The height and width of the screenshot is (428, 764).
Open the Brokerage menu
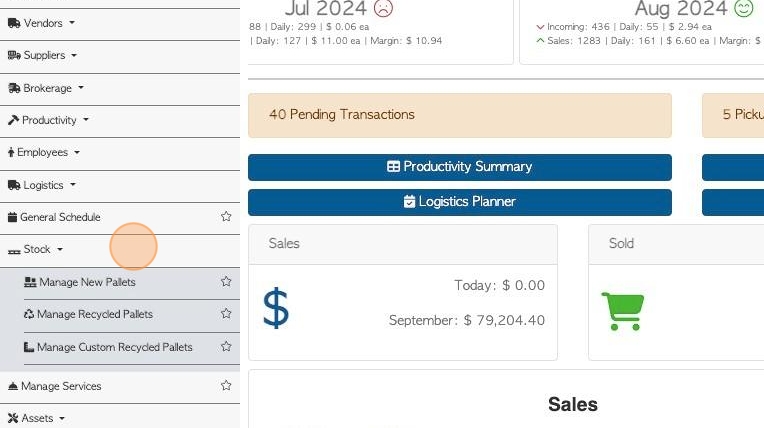click(120, 88)
